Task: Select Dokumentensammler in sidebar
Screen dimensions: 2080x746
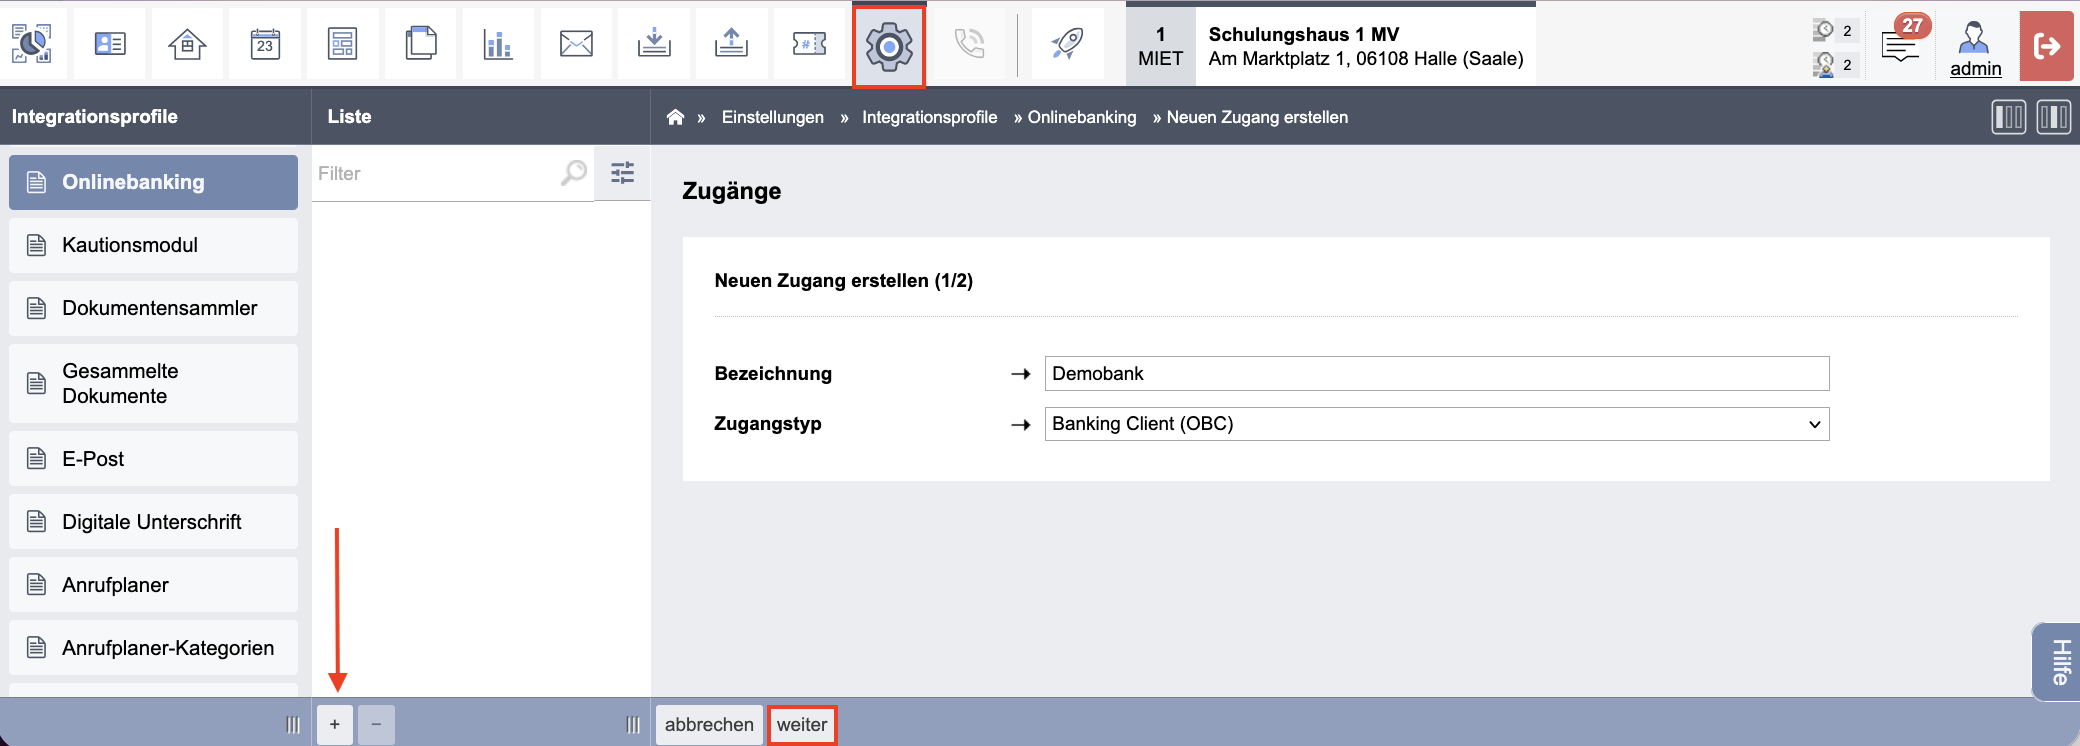Action: pos(153,308)
